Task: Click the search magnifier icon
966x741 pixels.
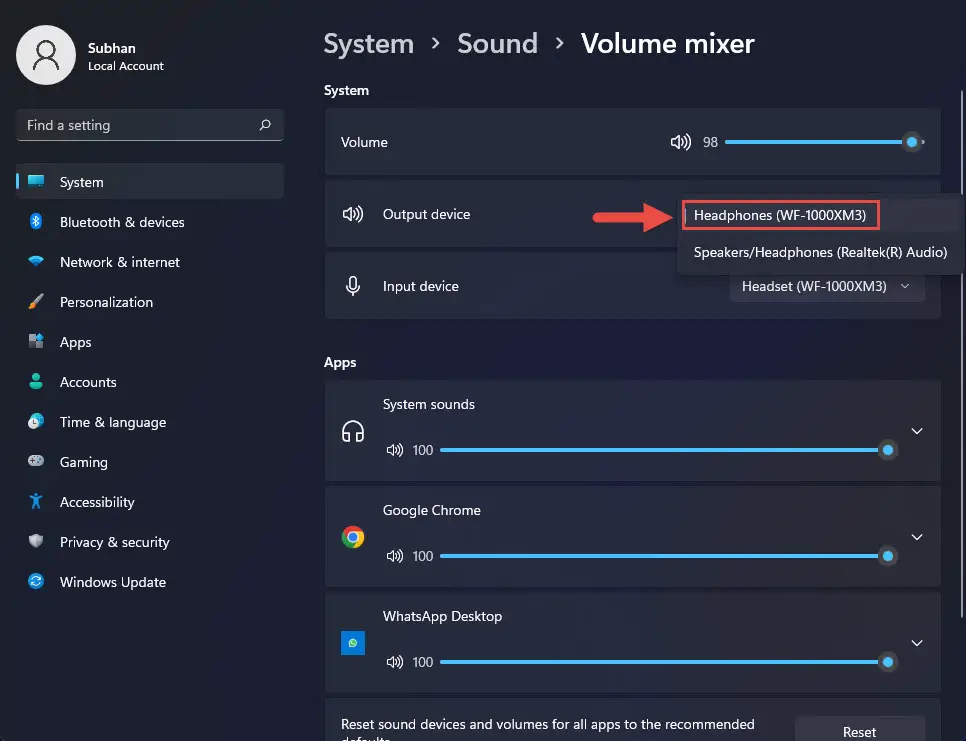Action: [x=265, y=125]
